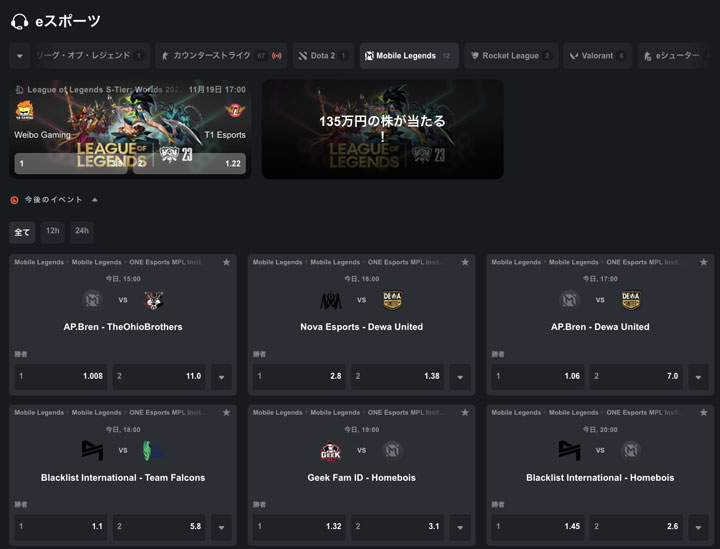Expand more markets for AP.Bren - TheOhioBrothers
The height and width of the screenshot is (549, 720).
221,377
